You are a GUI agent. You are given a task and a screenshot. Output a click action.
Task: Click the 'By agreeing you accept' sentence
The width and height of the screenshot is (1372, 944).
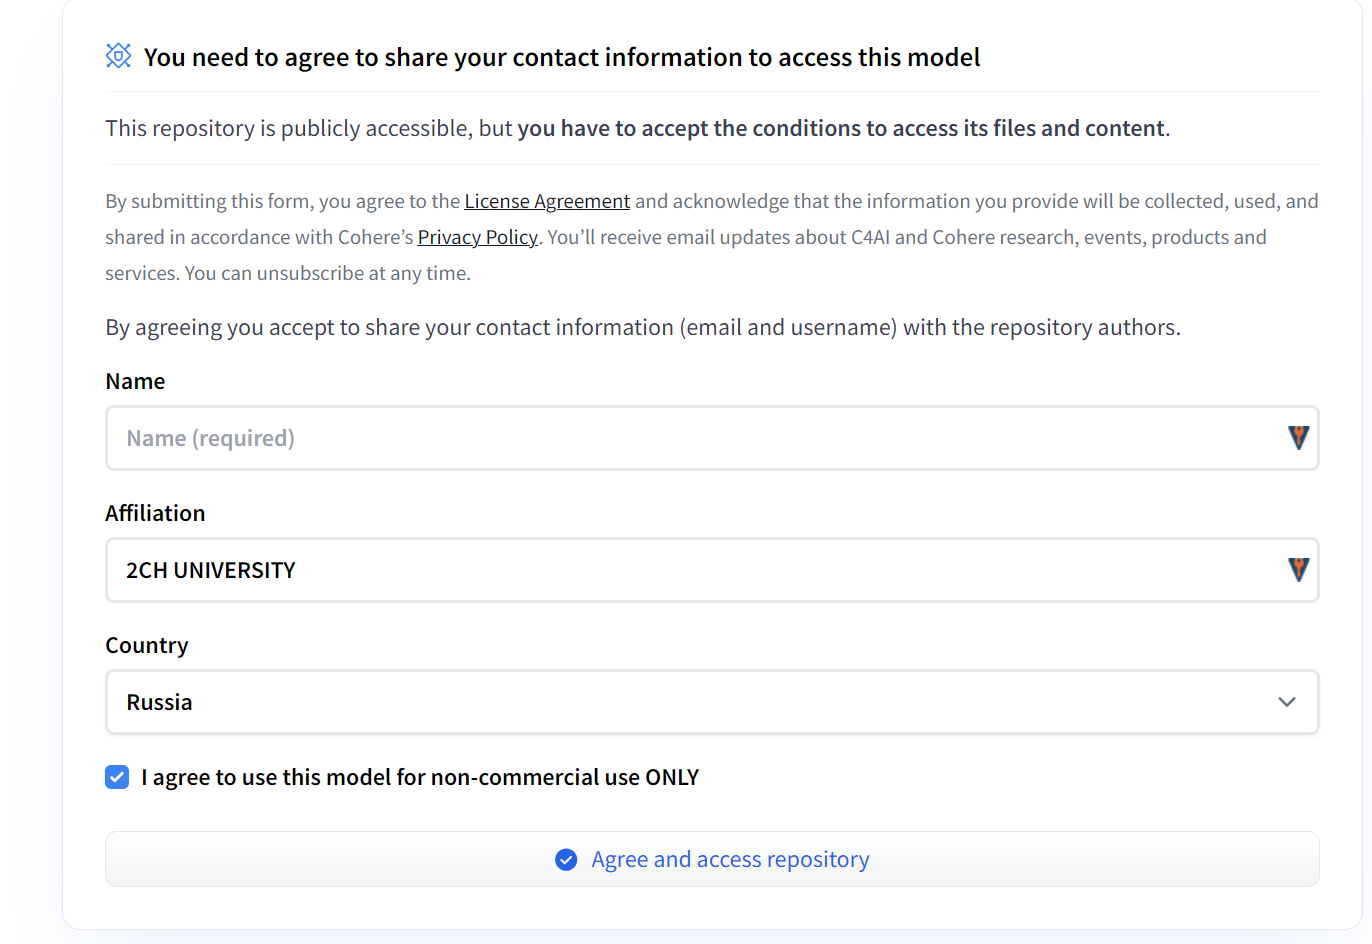tap(643, 327)
